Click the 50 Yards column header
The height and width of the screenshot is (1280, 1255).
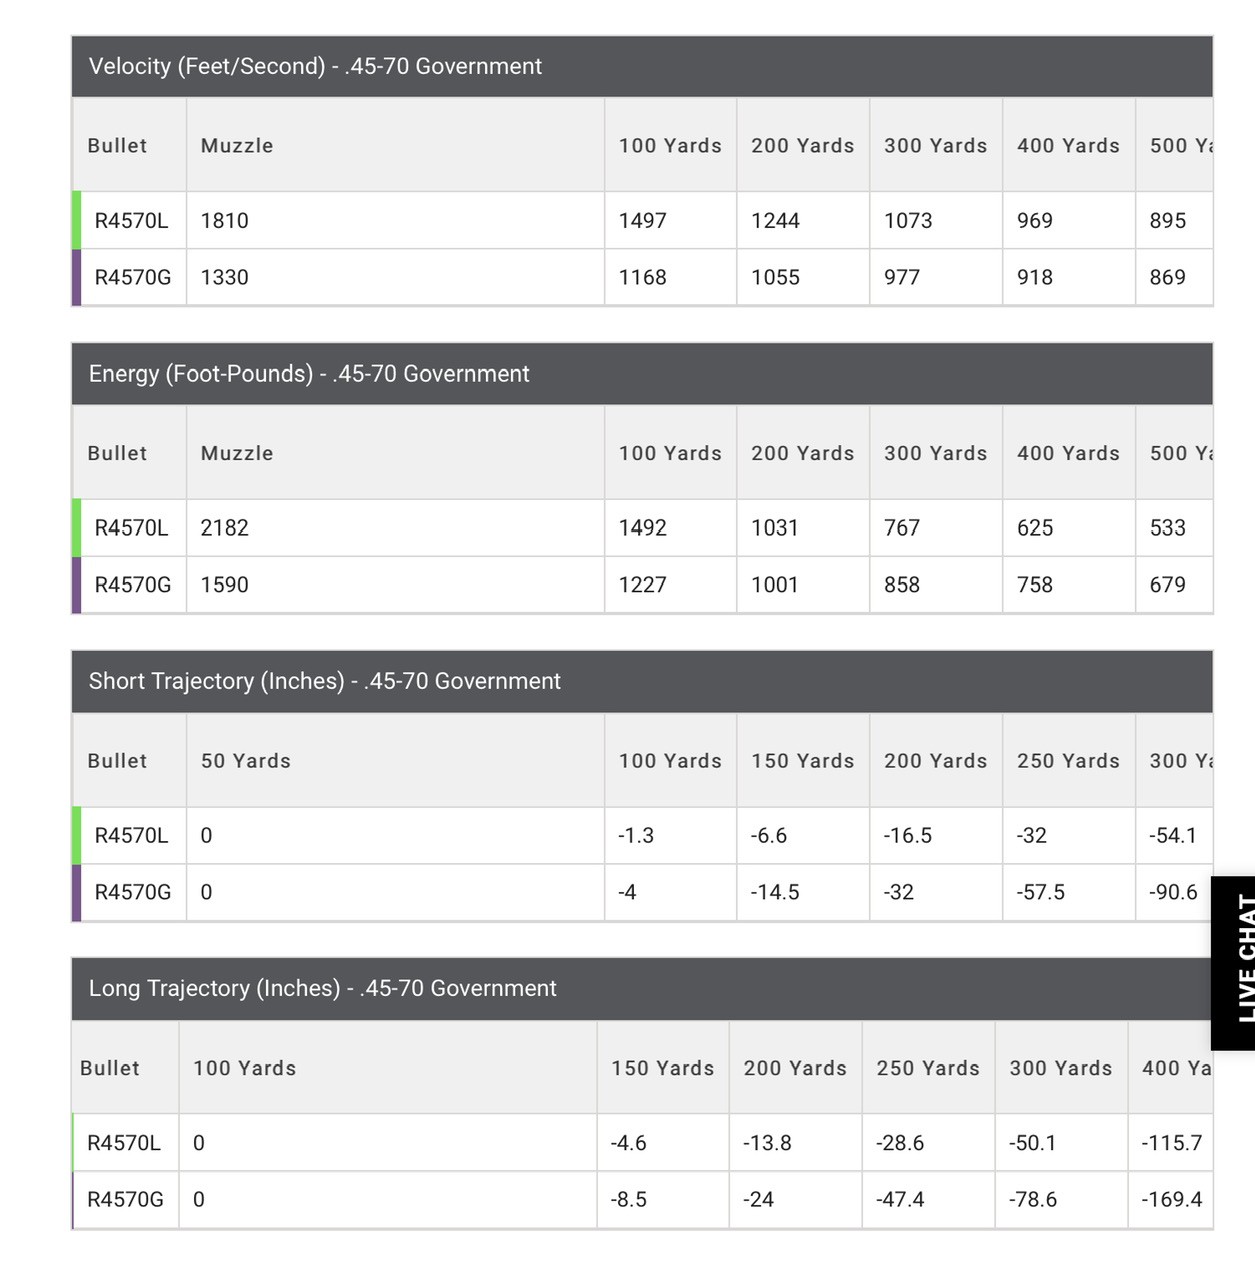pos(246,761)
